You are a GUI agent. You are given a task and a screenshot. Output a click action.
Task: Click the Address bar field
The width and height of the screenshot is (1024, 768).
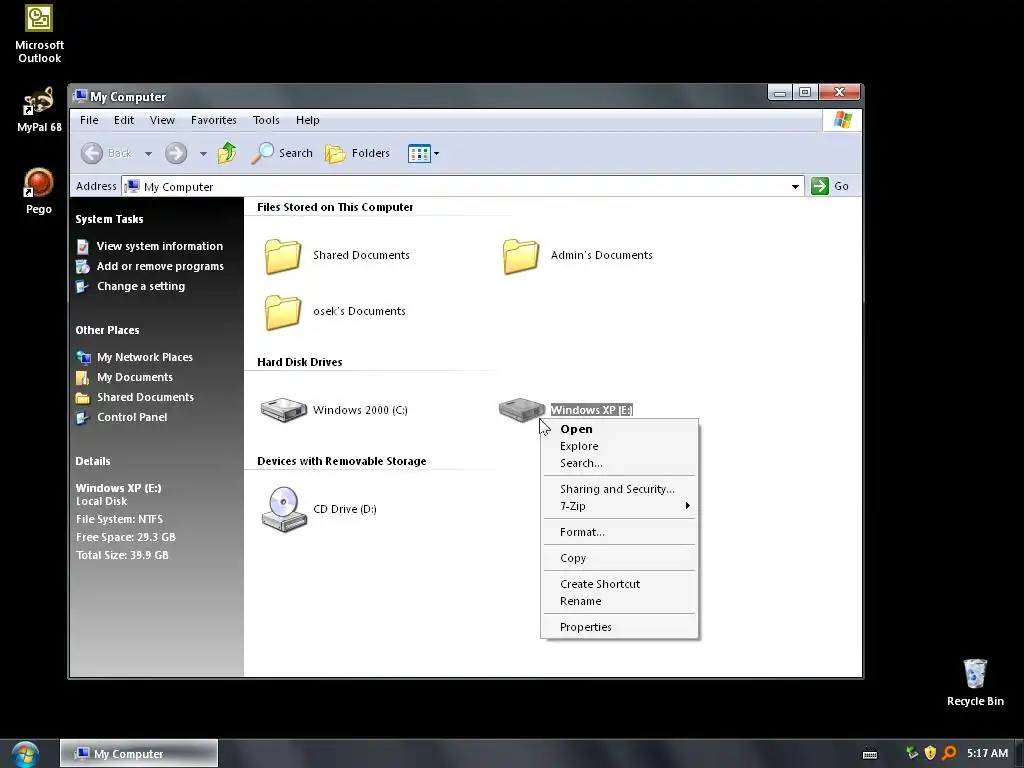coord(462,186)
